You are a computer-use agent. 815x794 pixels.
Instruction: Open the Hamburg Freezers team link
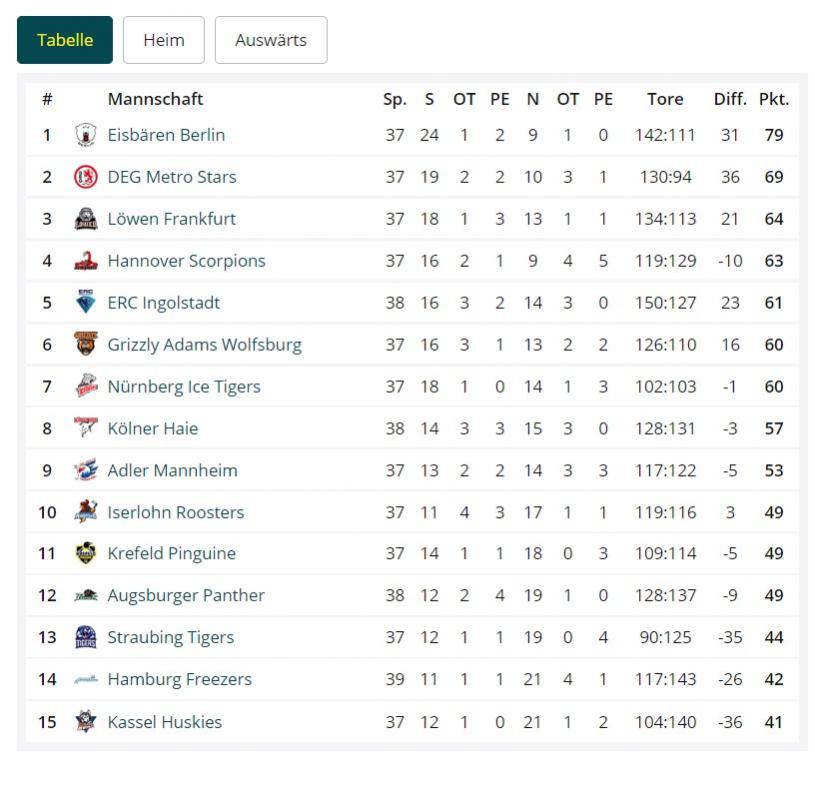click(x=180, y=679)
